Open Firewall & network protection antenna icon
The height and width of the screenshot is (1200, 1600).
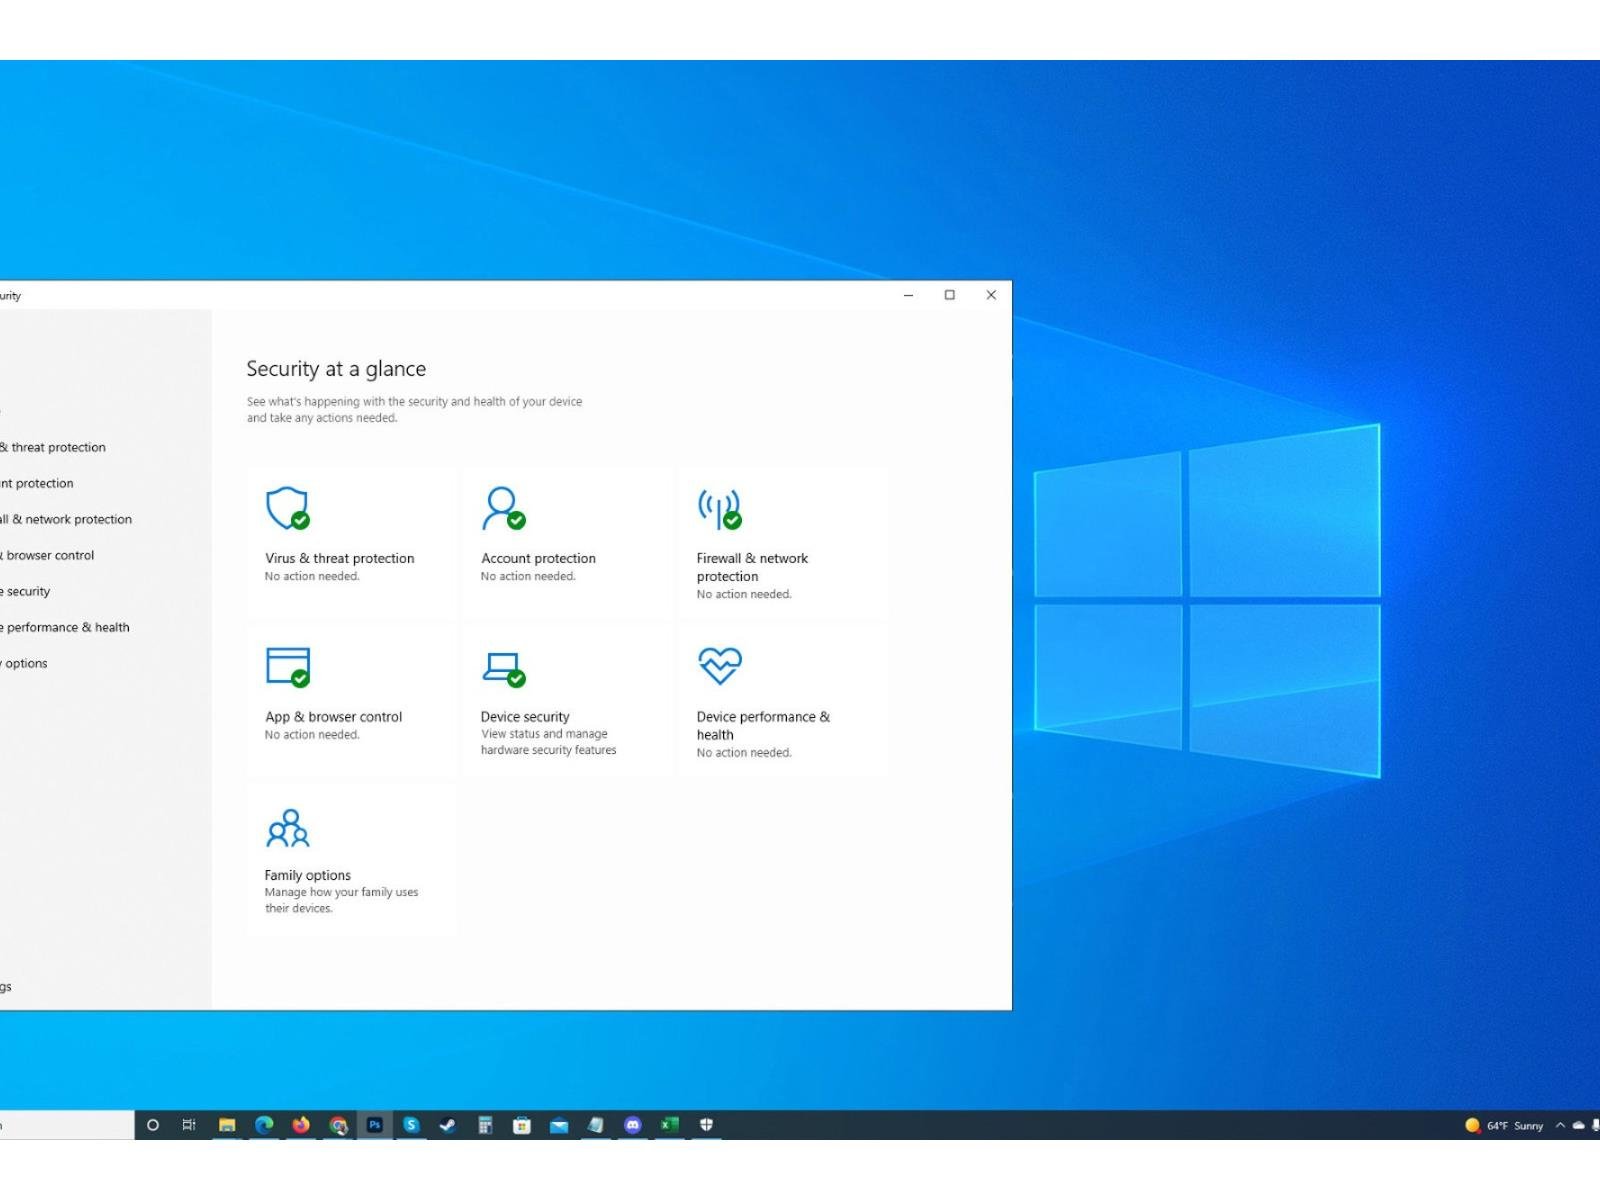720,509
